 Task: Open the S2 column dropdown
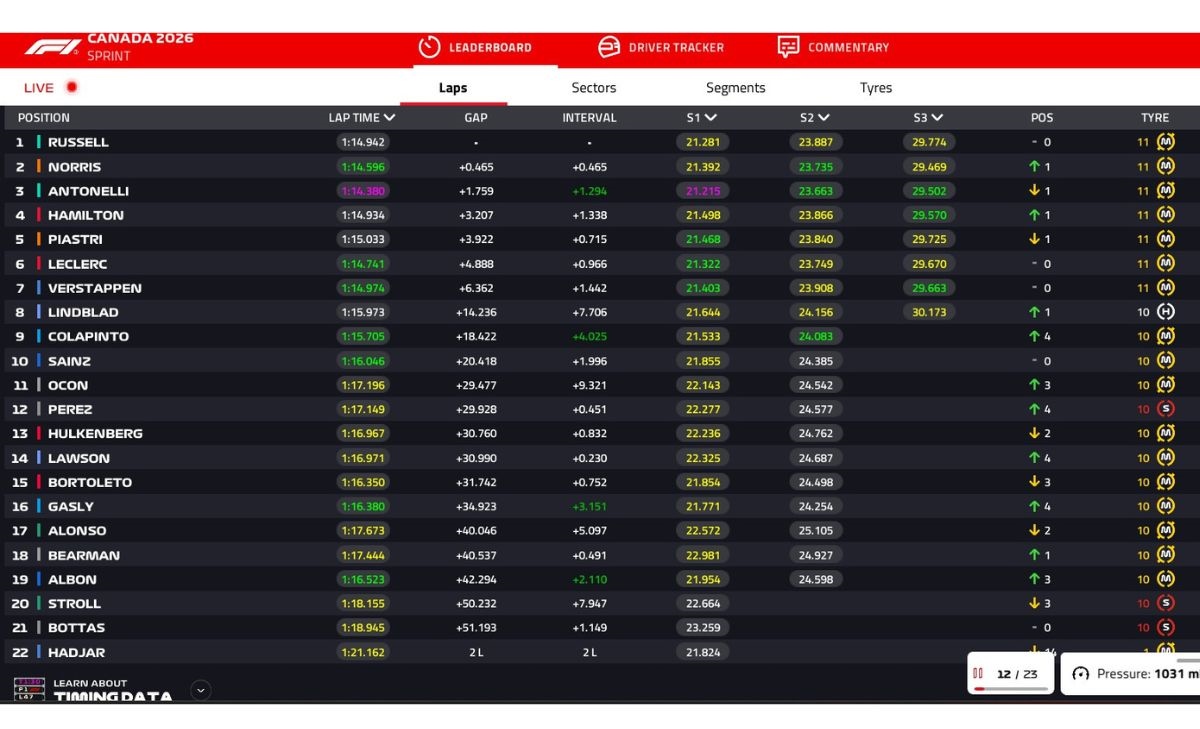point(824,118)
